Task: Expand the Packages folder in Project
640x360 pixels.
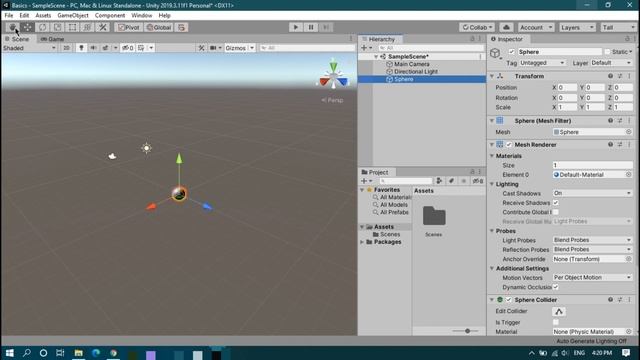Action: click(x=362, y=242)
